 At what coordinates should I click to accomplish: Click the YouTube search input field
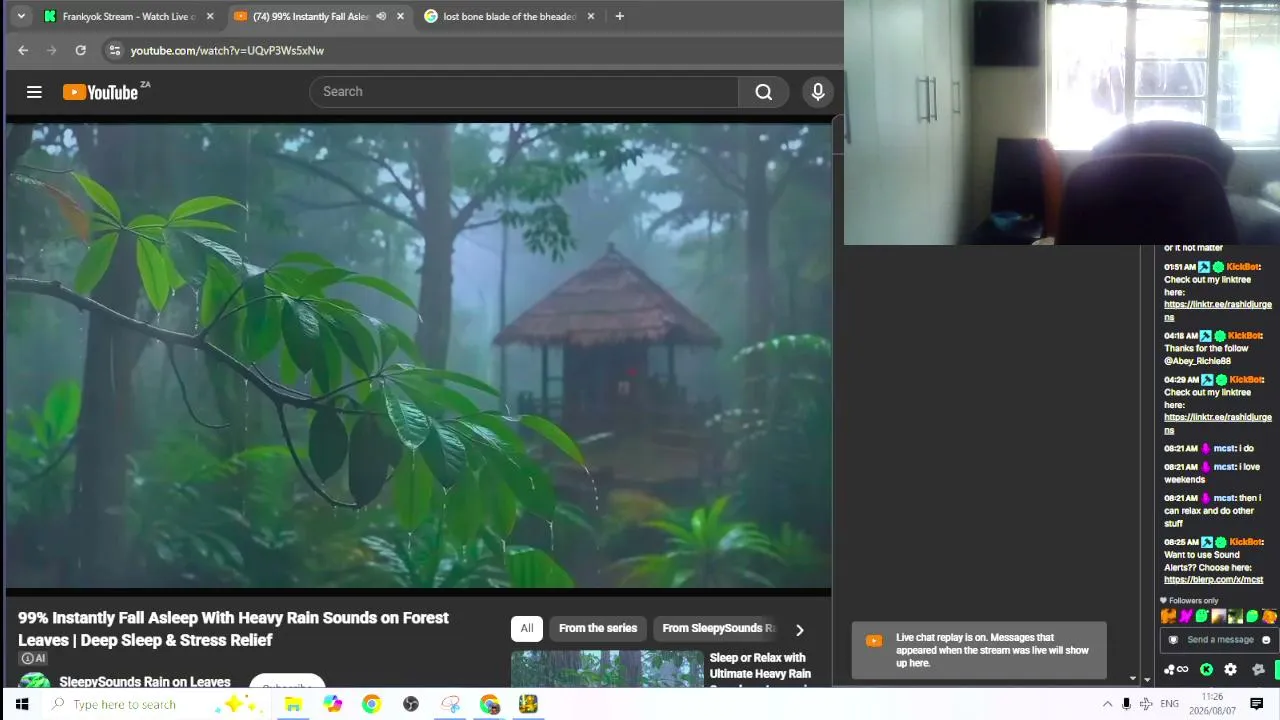[x=524, y=92]
